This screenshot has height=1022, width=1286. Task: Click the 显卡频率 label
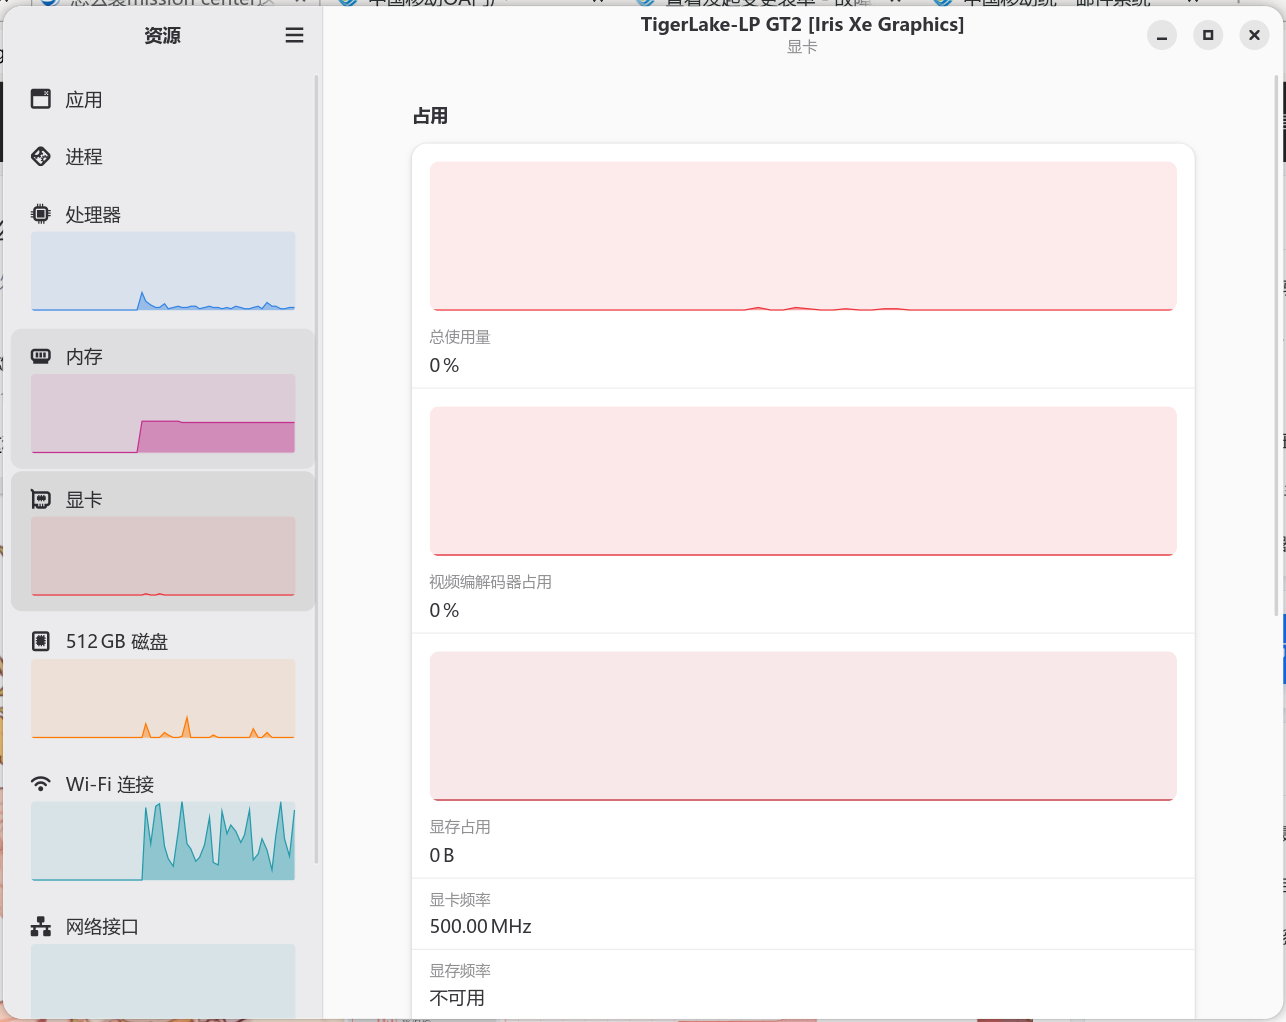(x=460, y=900)
